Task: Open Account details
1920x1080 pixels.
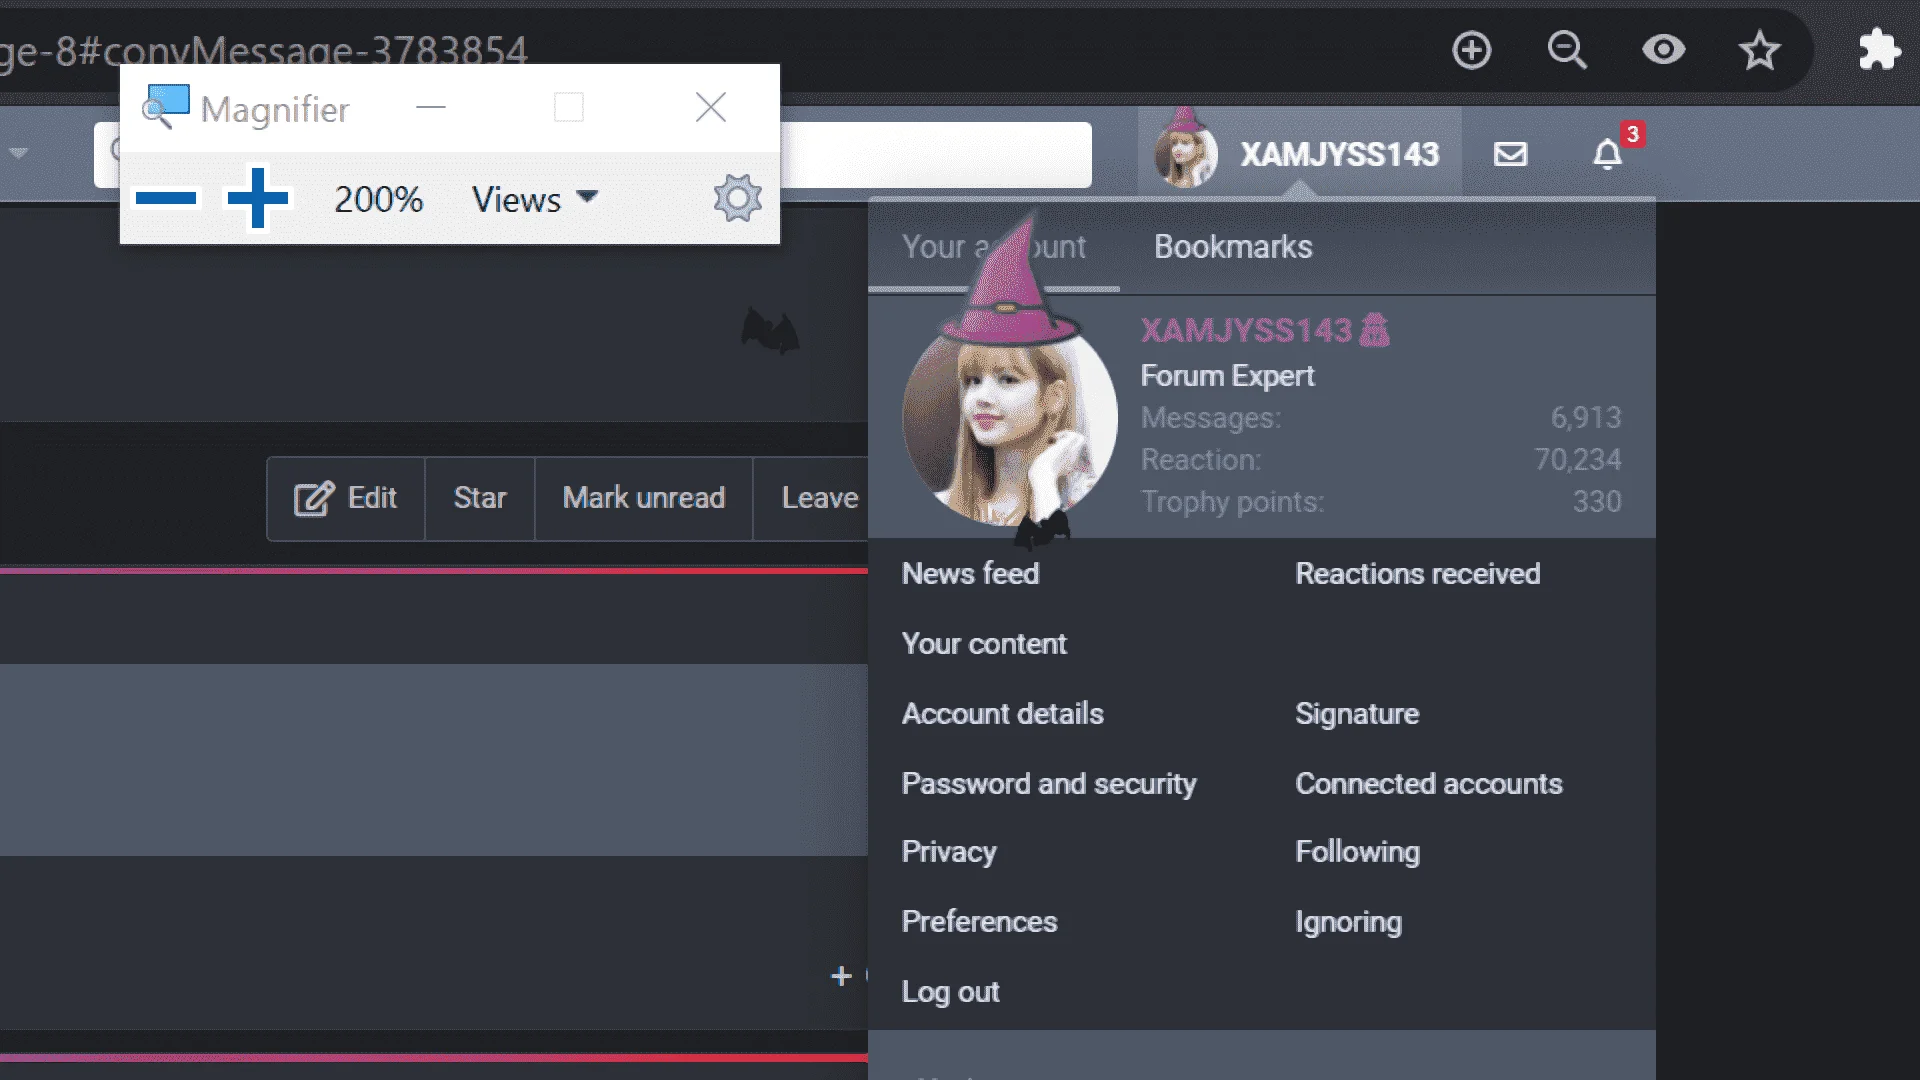Action: pos(1003,714)
